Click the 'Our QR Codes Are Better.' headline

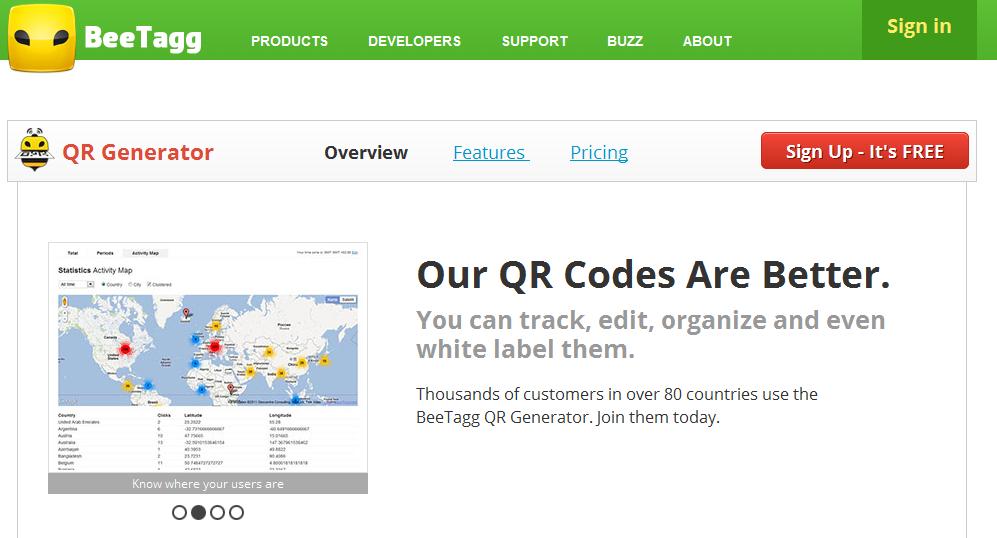(653, 275)
